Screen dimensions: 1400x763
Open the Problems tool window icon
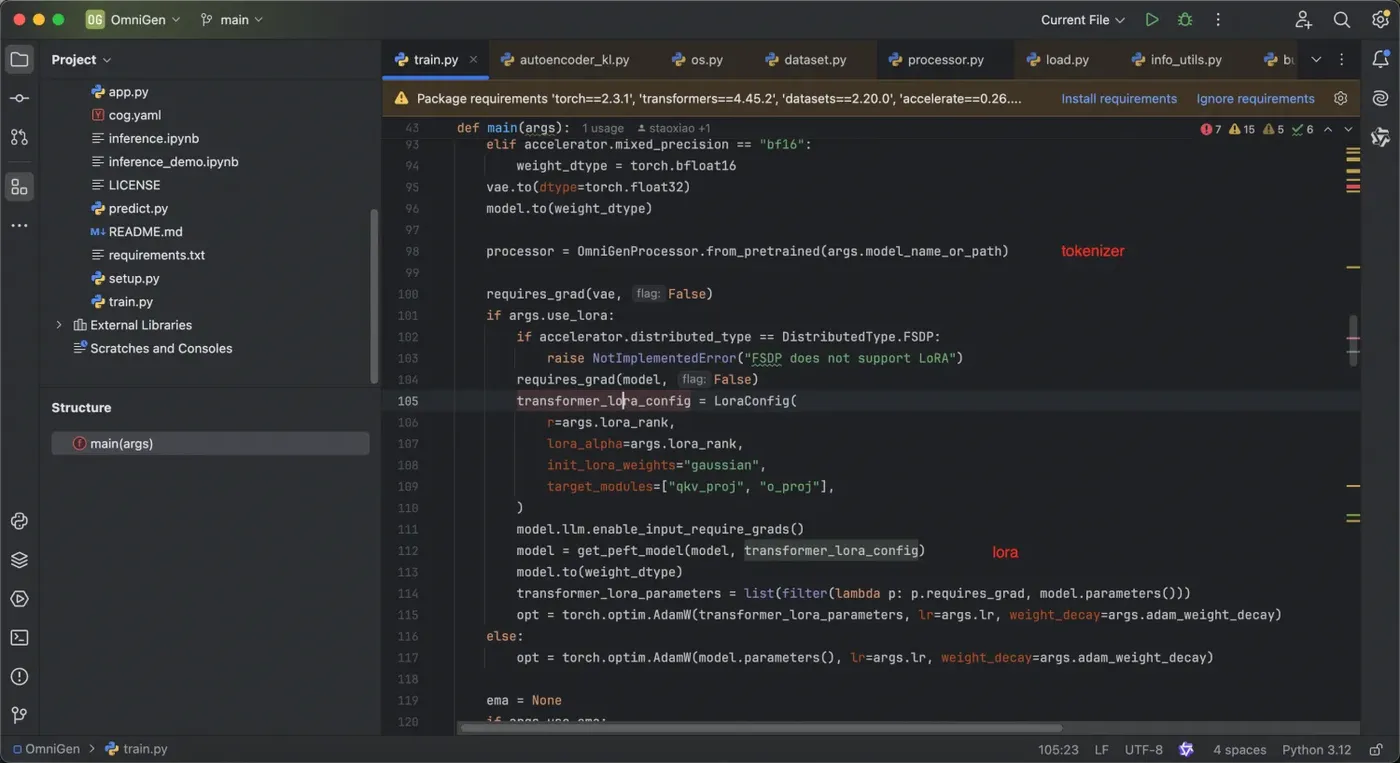click(19, 676)
